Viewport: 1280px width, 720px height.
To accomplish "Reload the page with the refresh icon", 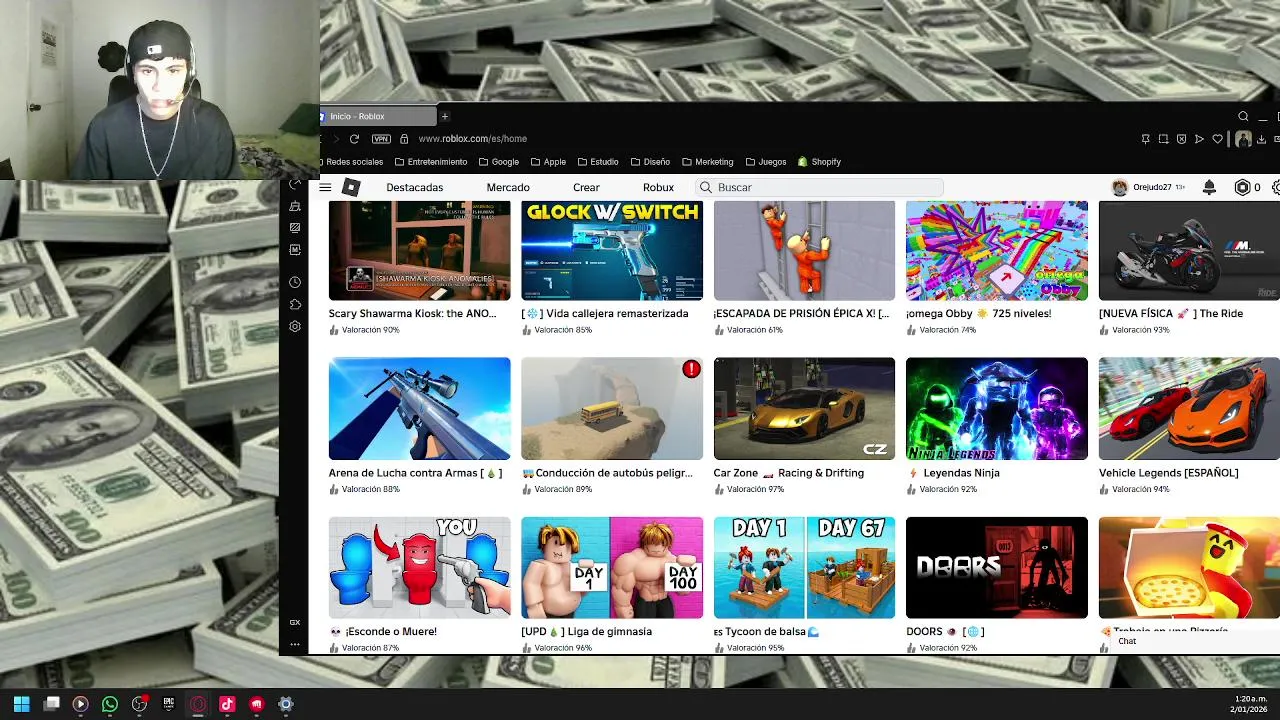I will tap(354, 139).
